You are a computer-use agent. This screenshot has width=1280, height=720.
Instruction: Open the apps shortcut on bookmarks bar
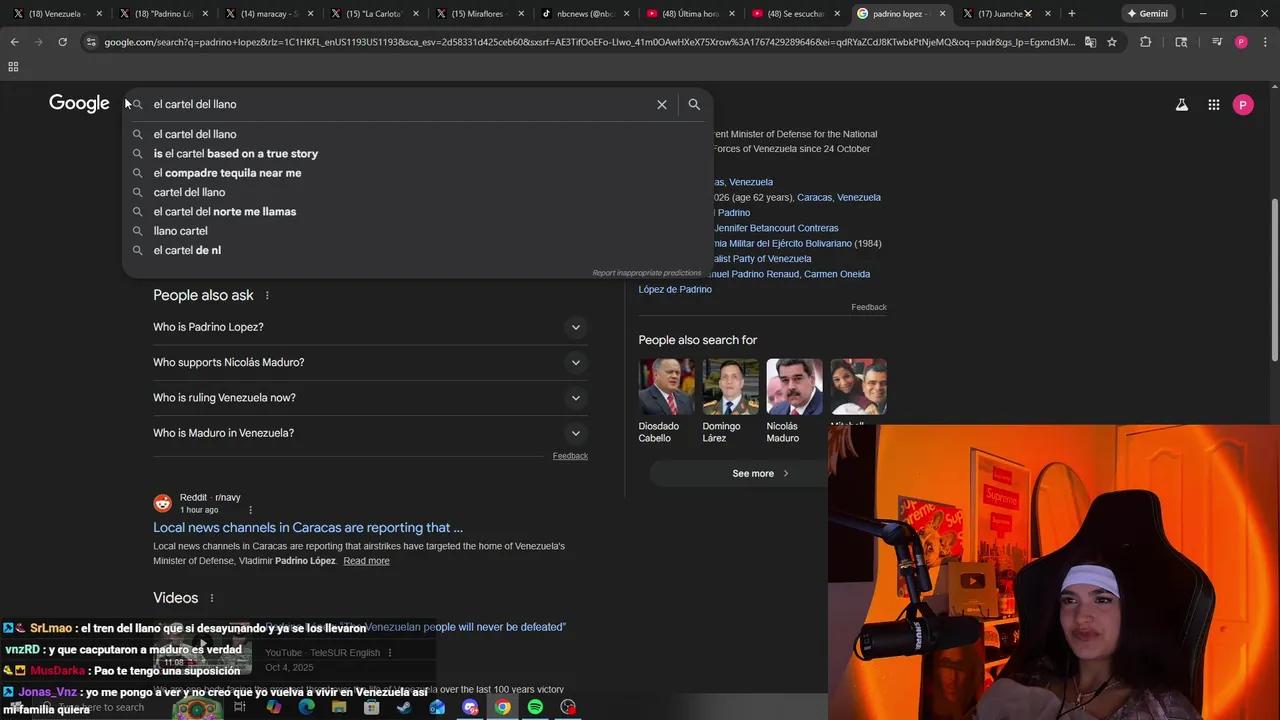point(13,67)
